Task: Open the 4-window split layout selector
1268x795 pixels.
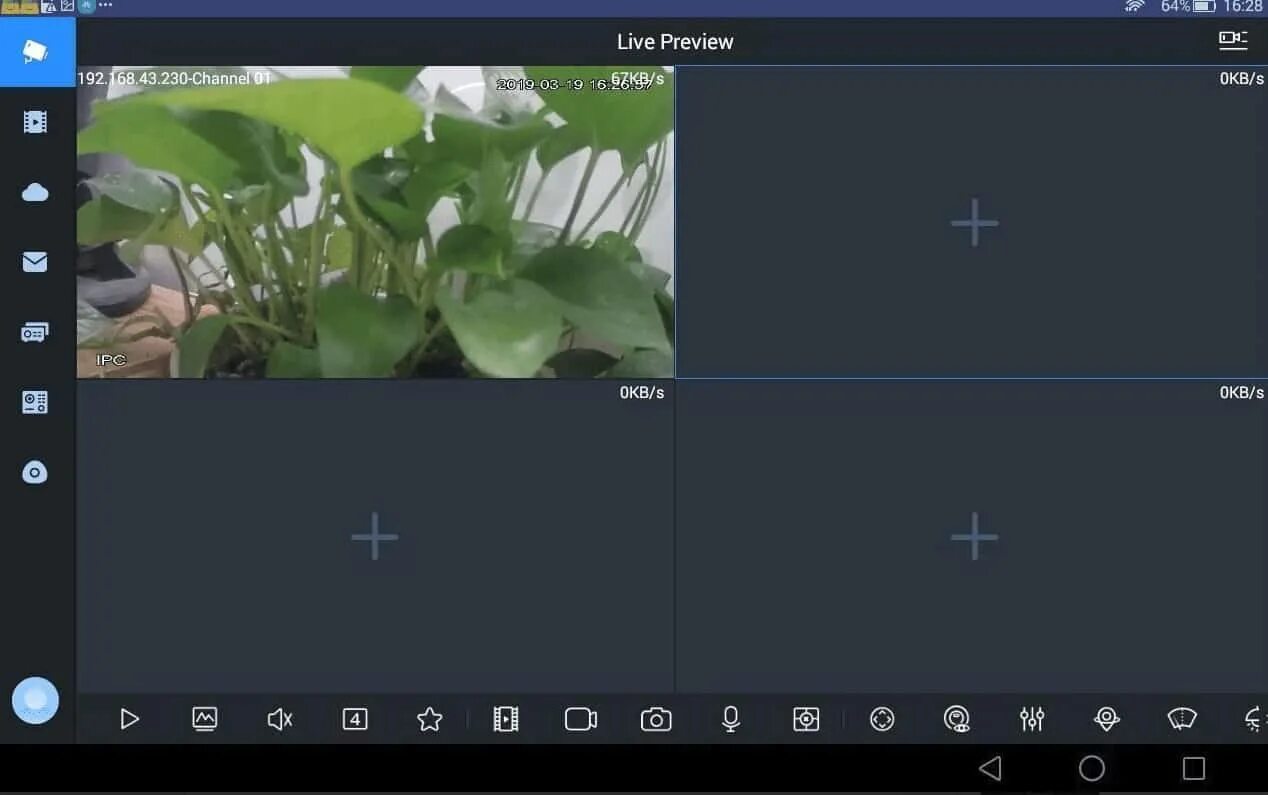Action: (x=355, y=719)
